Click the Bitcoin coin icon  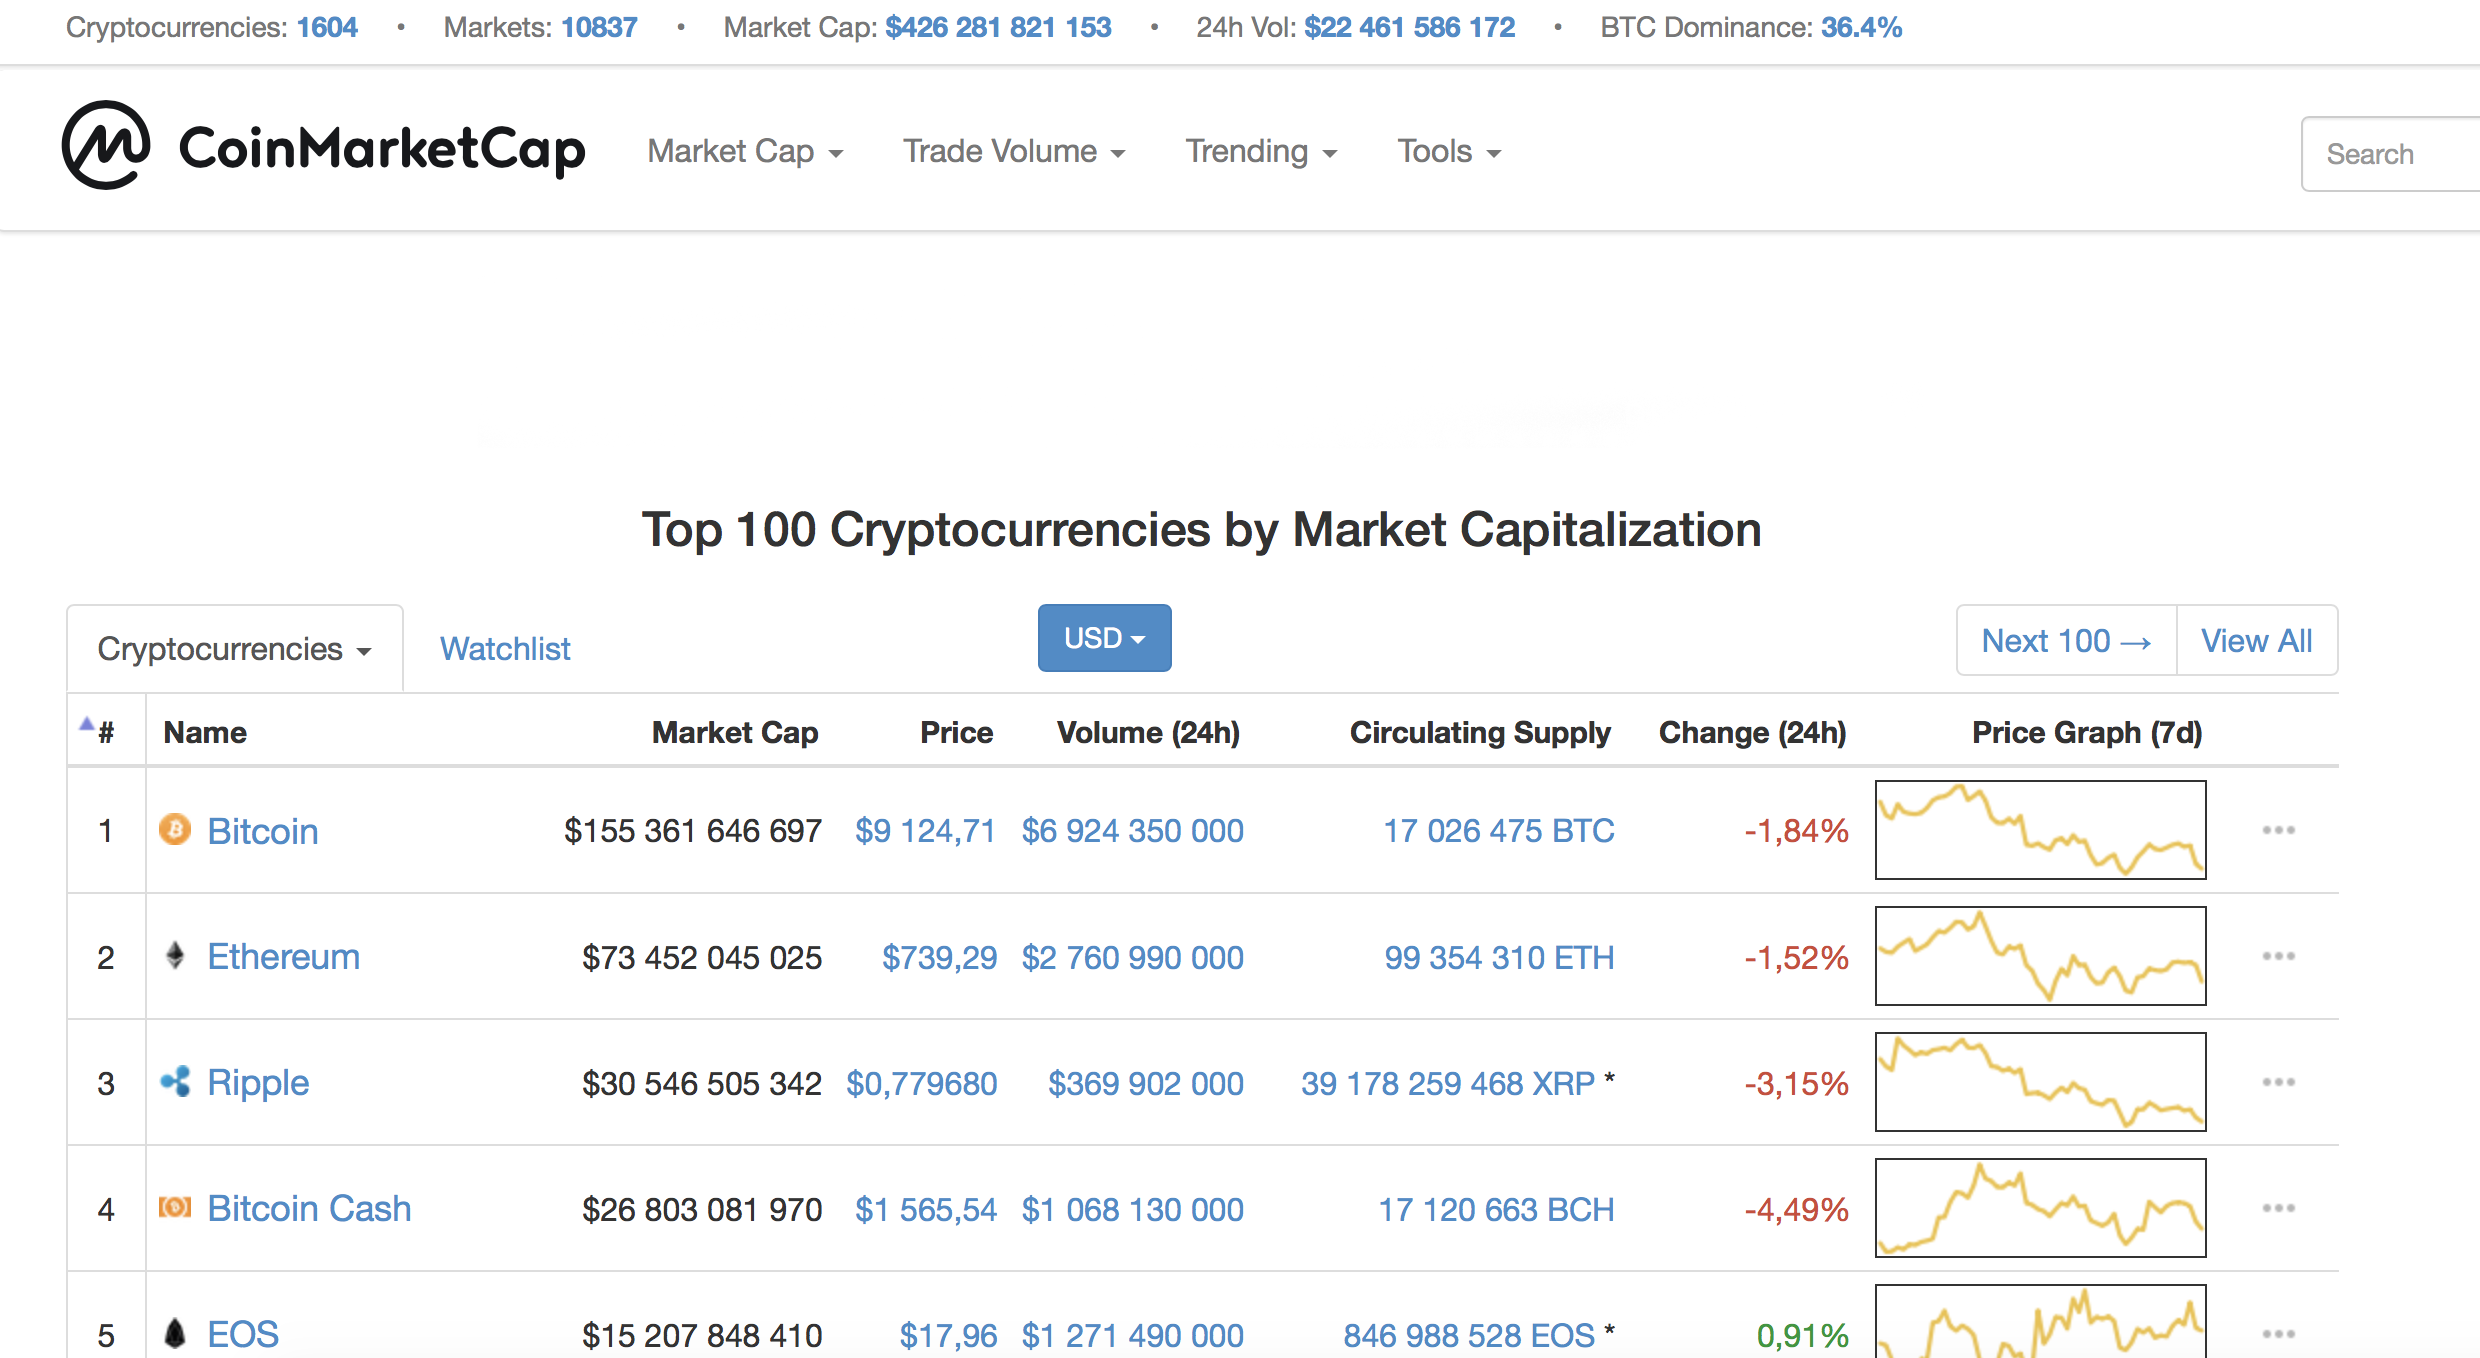tap(175, 829)
